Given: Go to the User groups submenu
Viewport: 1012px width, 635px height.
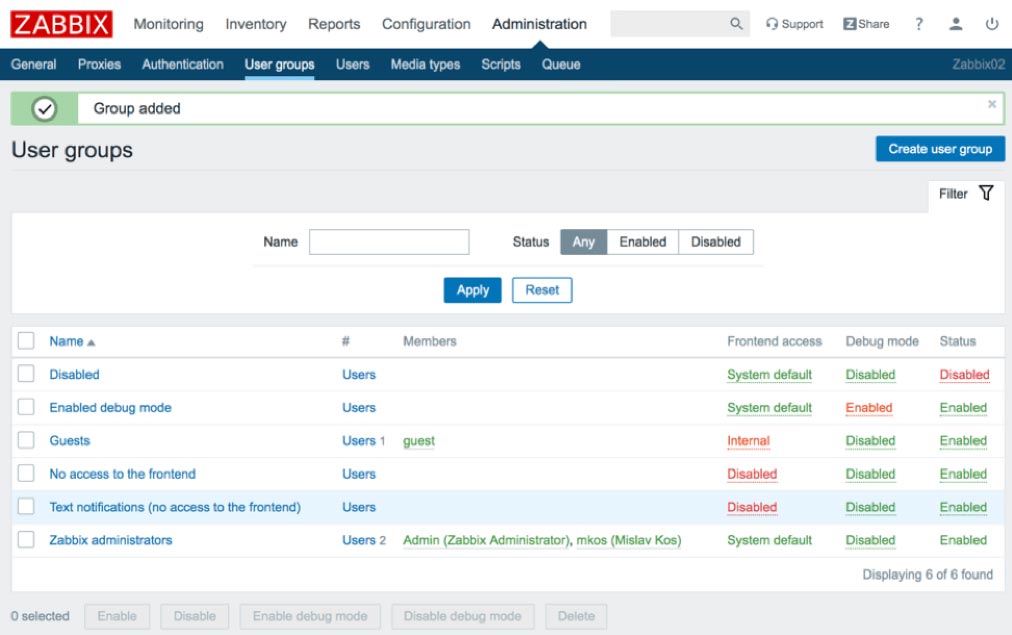Looking at the screenshot, I should coord(279,65).
